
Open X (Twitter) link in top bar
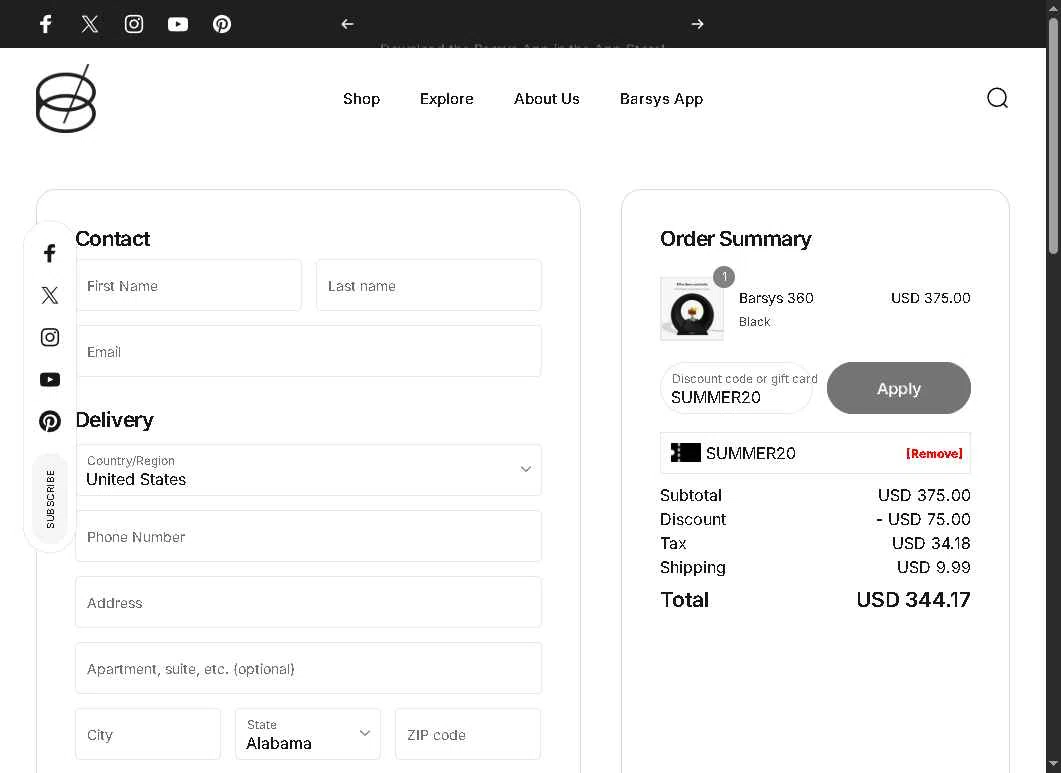tap(89, 24)
